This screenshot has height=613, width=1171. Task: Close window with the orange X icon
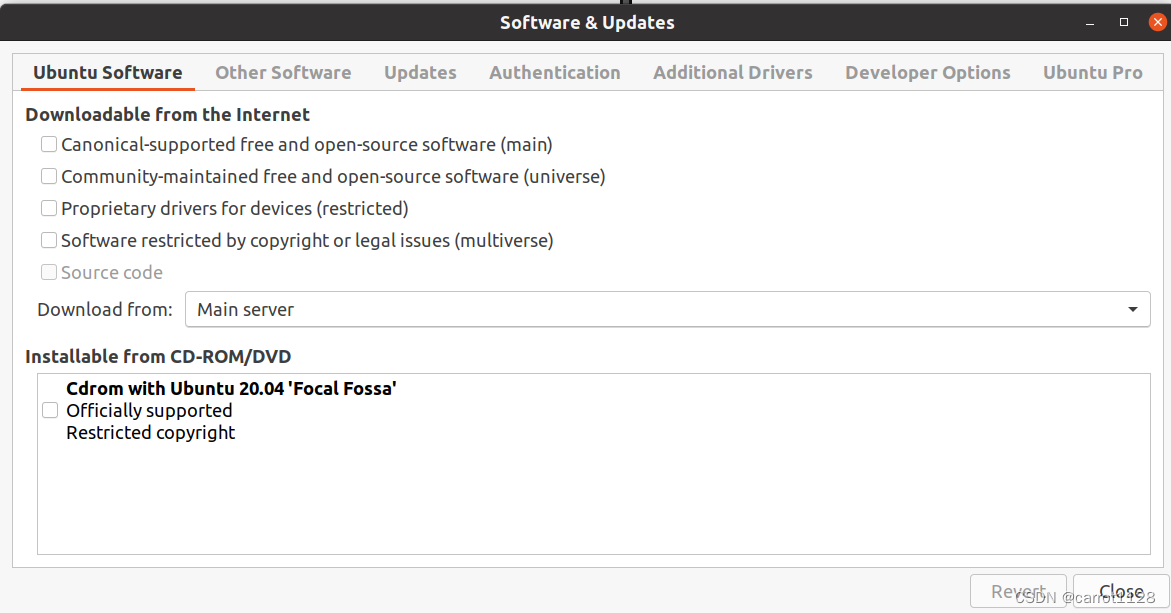(1158, 22)
